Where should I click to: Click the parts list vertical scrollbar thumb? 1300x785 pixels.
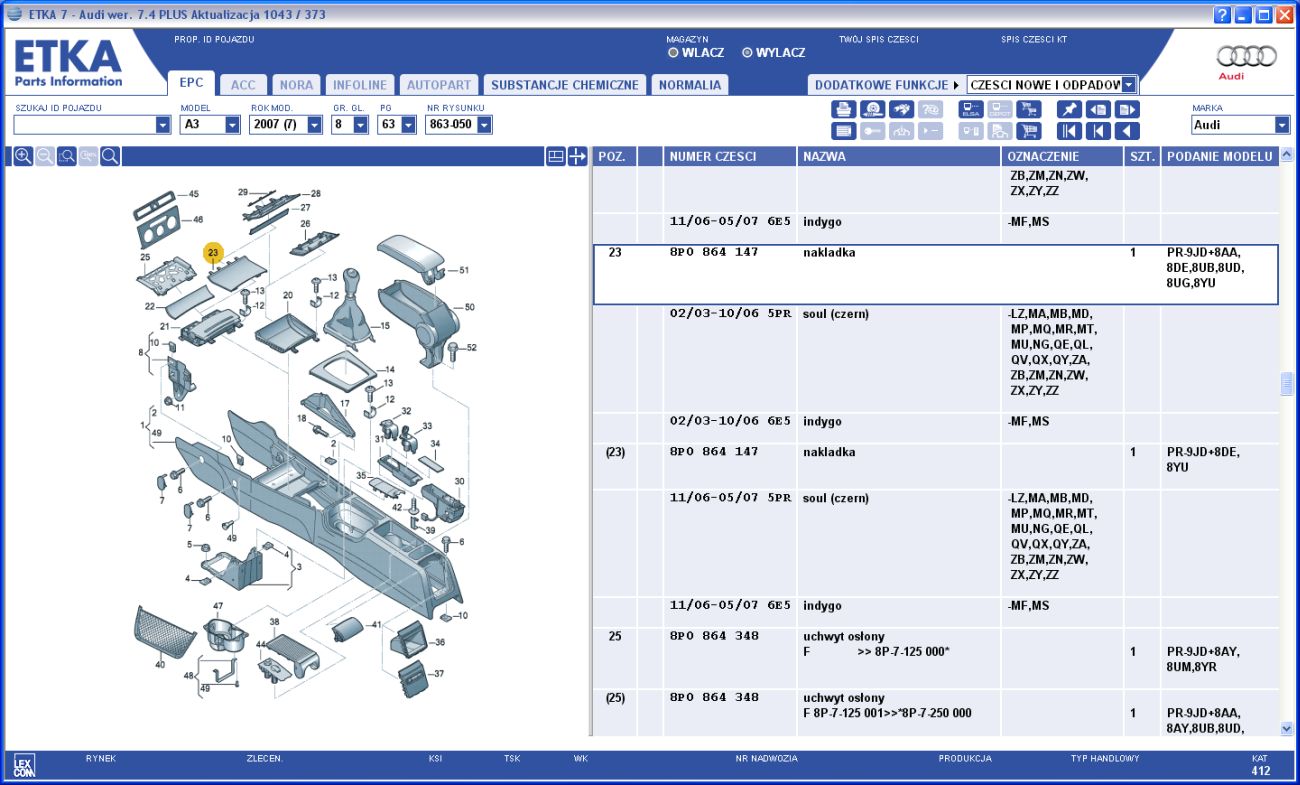[1286, 384]
